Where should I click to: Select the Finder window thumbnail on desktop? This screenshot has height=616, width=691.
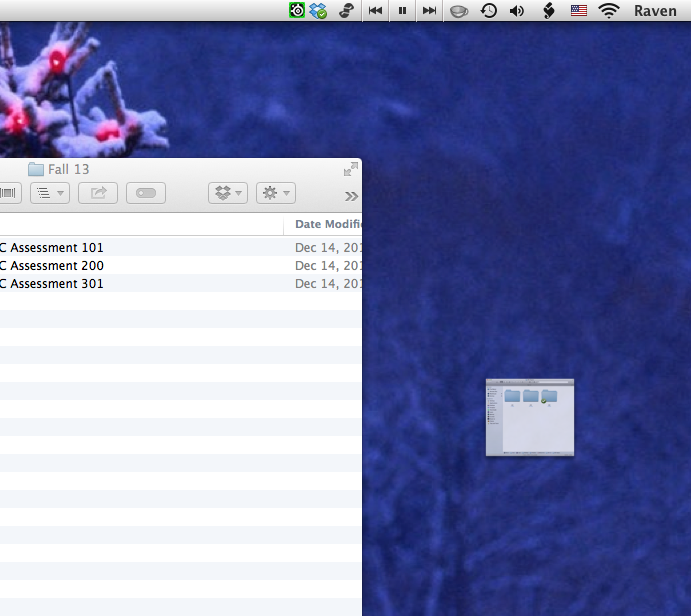click(x=530, y=417)
